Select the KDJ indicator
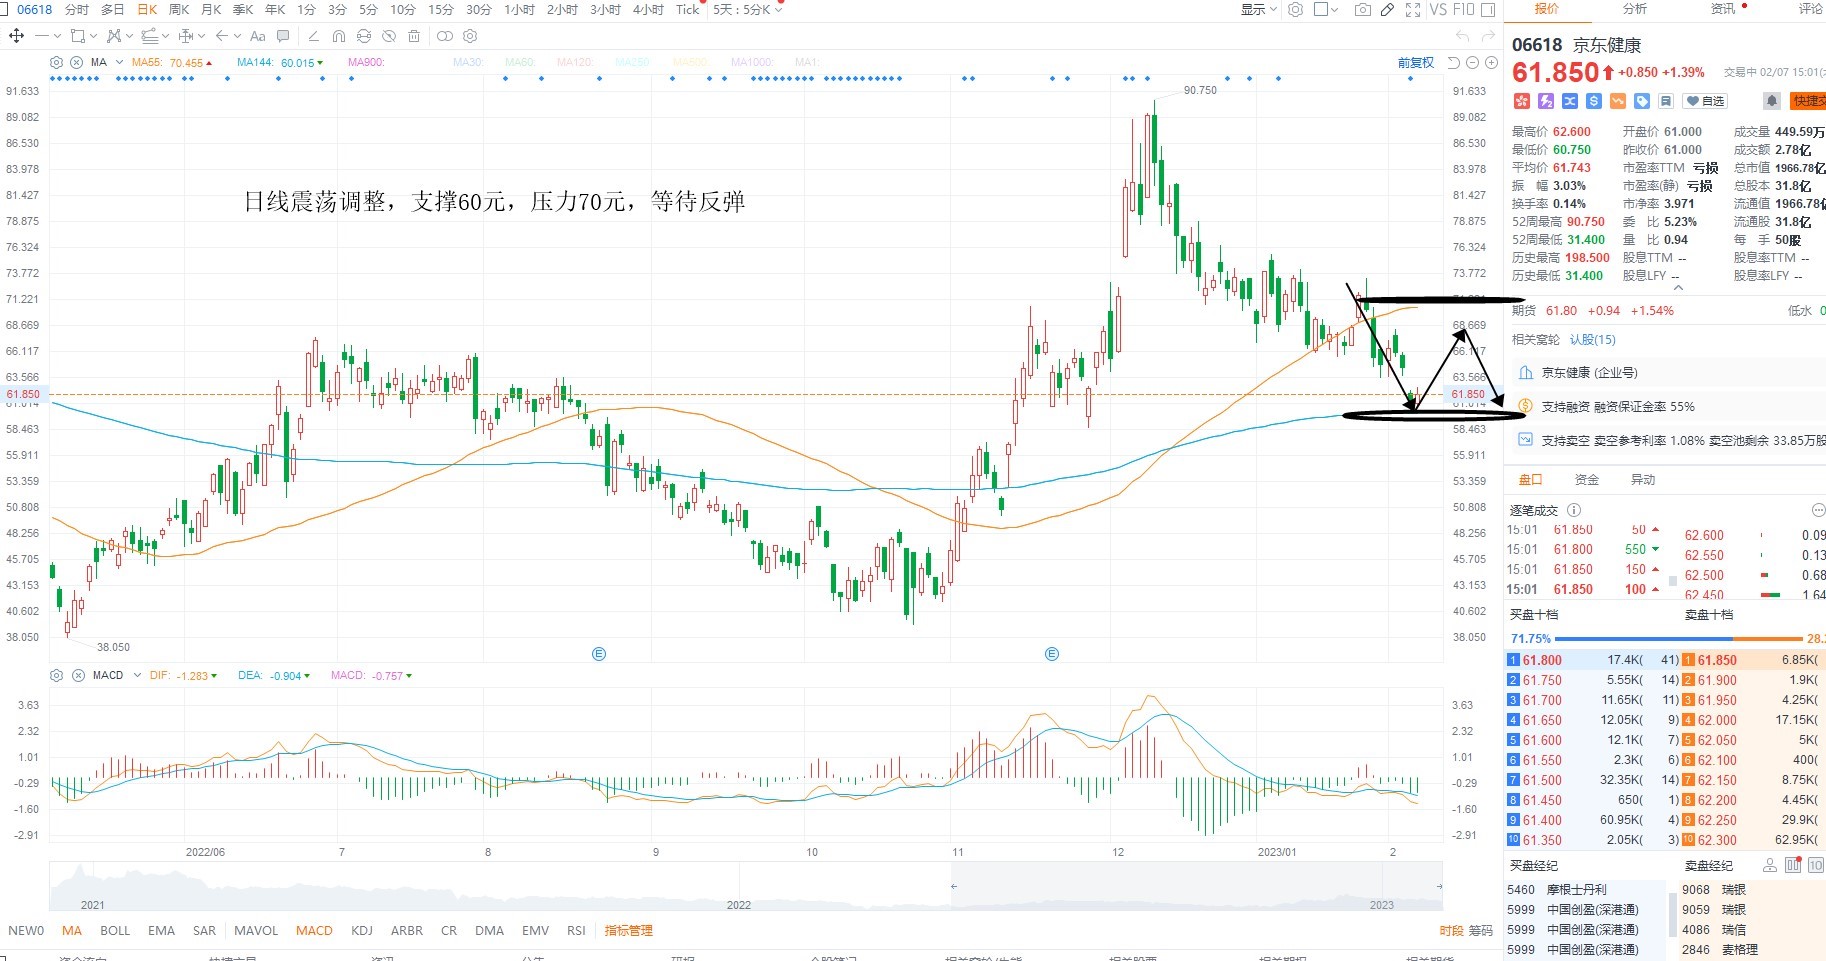 [362, 931]
